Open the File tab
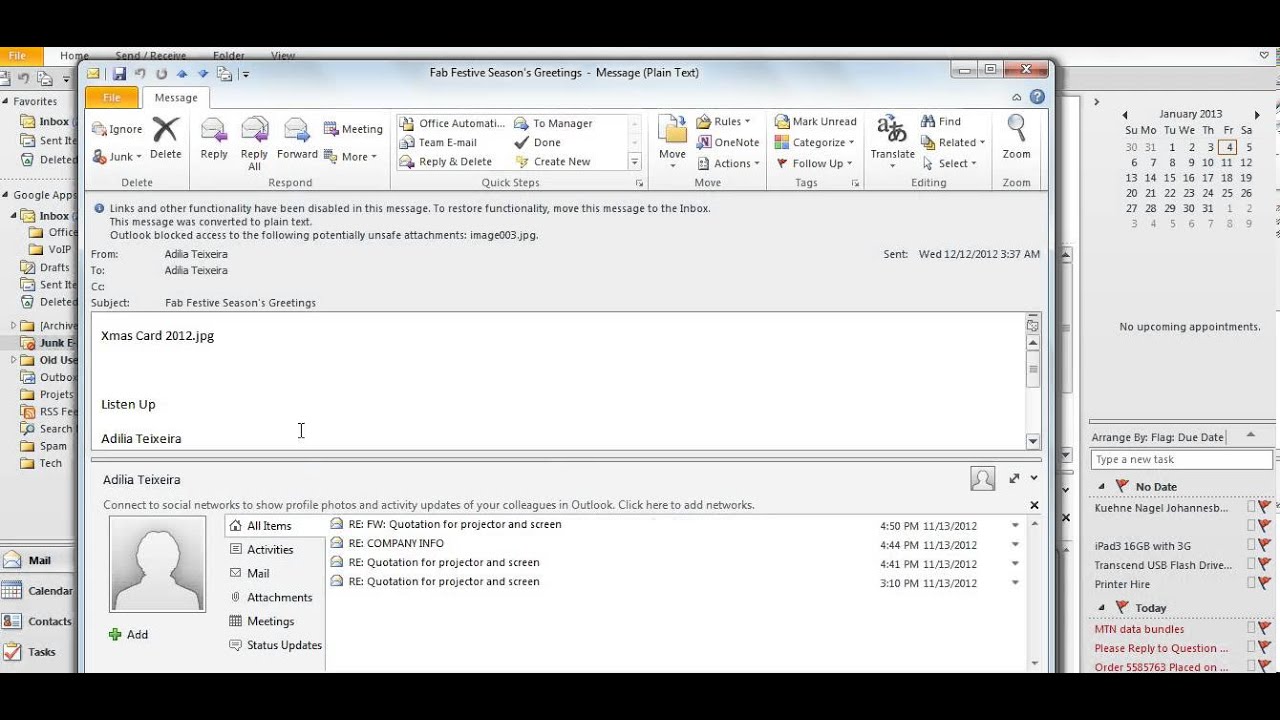1280x720 pixels. click(x=112, y=97)
